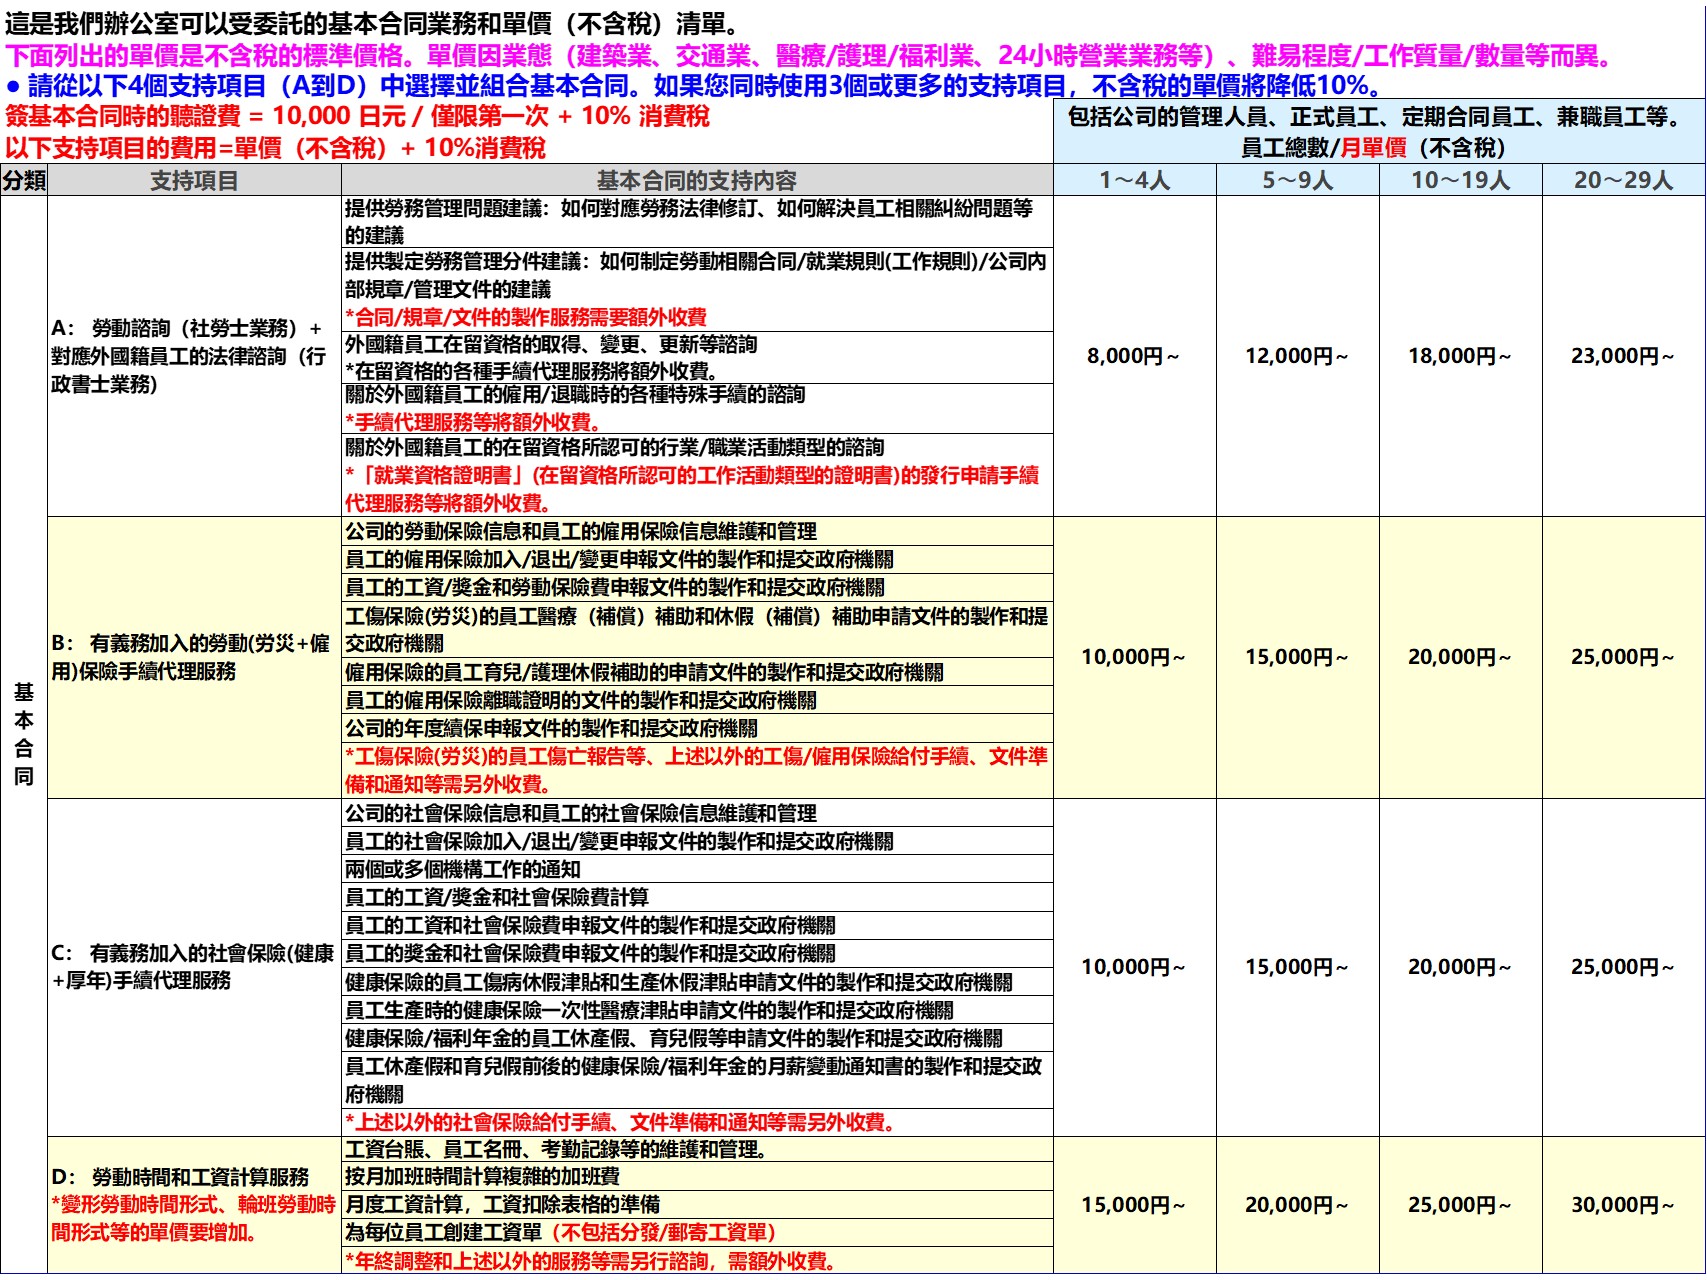Click the 按月加班時間計算複雜的加班費 row
Viewport: 1707px width, 1280px height.
696,1176
